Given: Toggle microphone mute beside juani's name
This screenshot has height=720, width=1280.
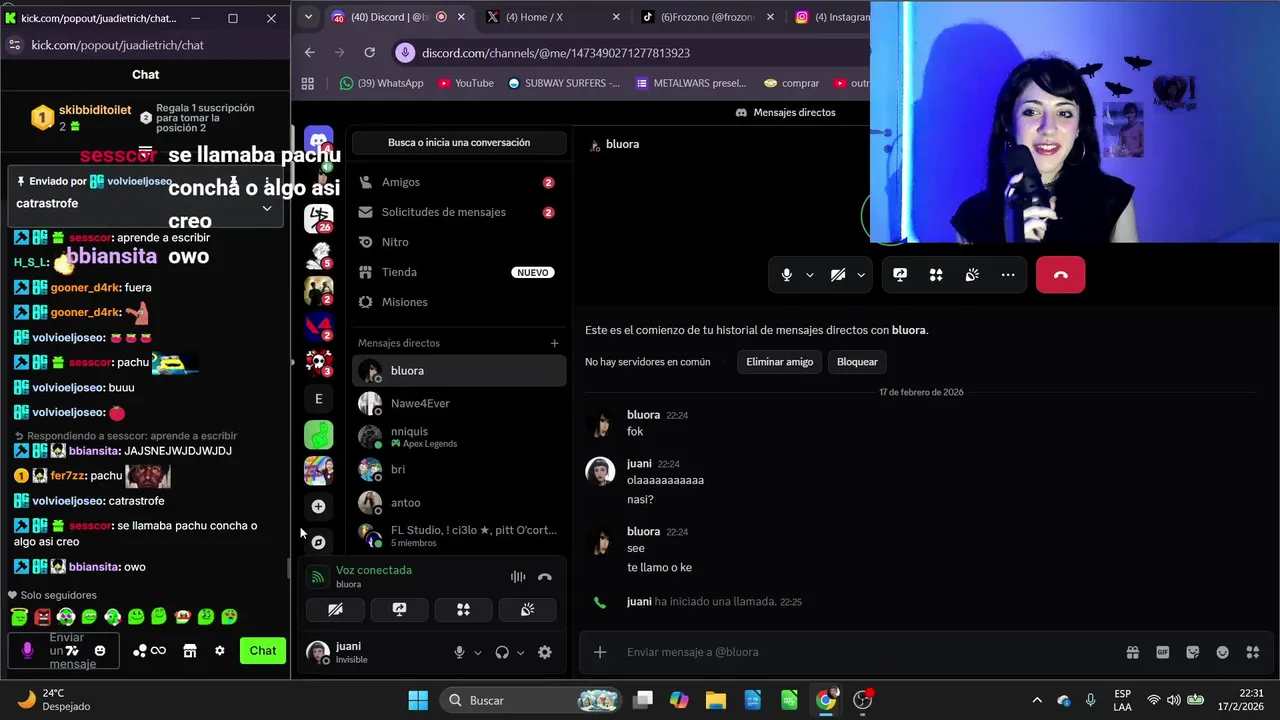Looking at the screenshot, I should click(459, 652).
